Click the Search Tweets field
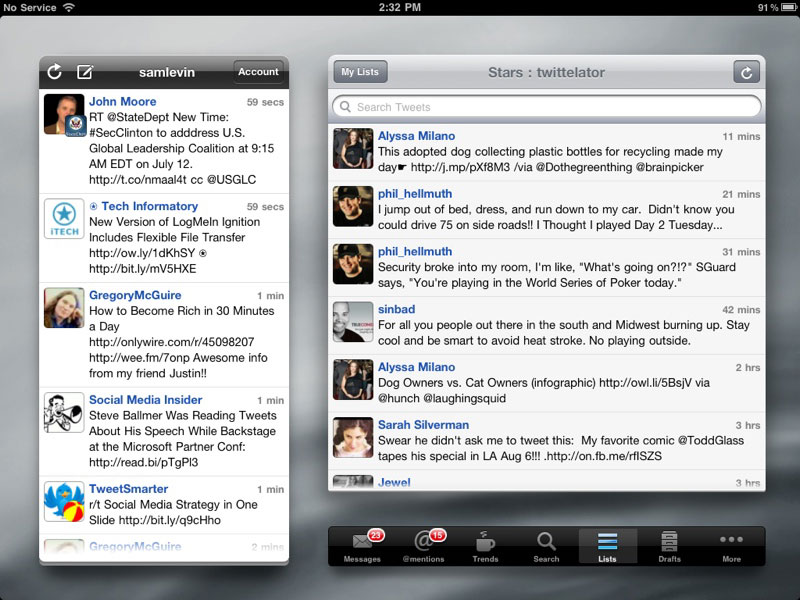This screenshot has width=800, height=600. pos(546,107)
